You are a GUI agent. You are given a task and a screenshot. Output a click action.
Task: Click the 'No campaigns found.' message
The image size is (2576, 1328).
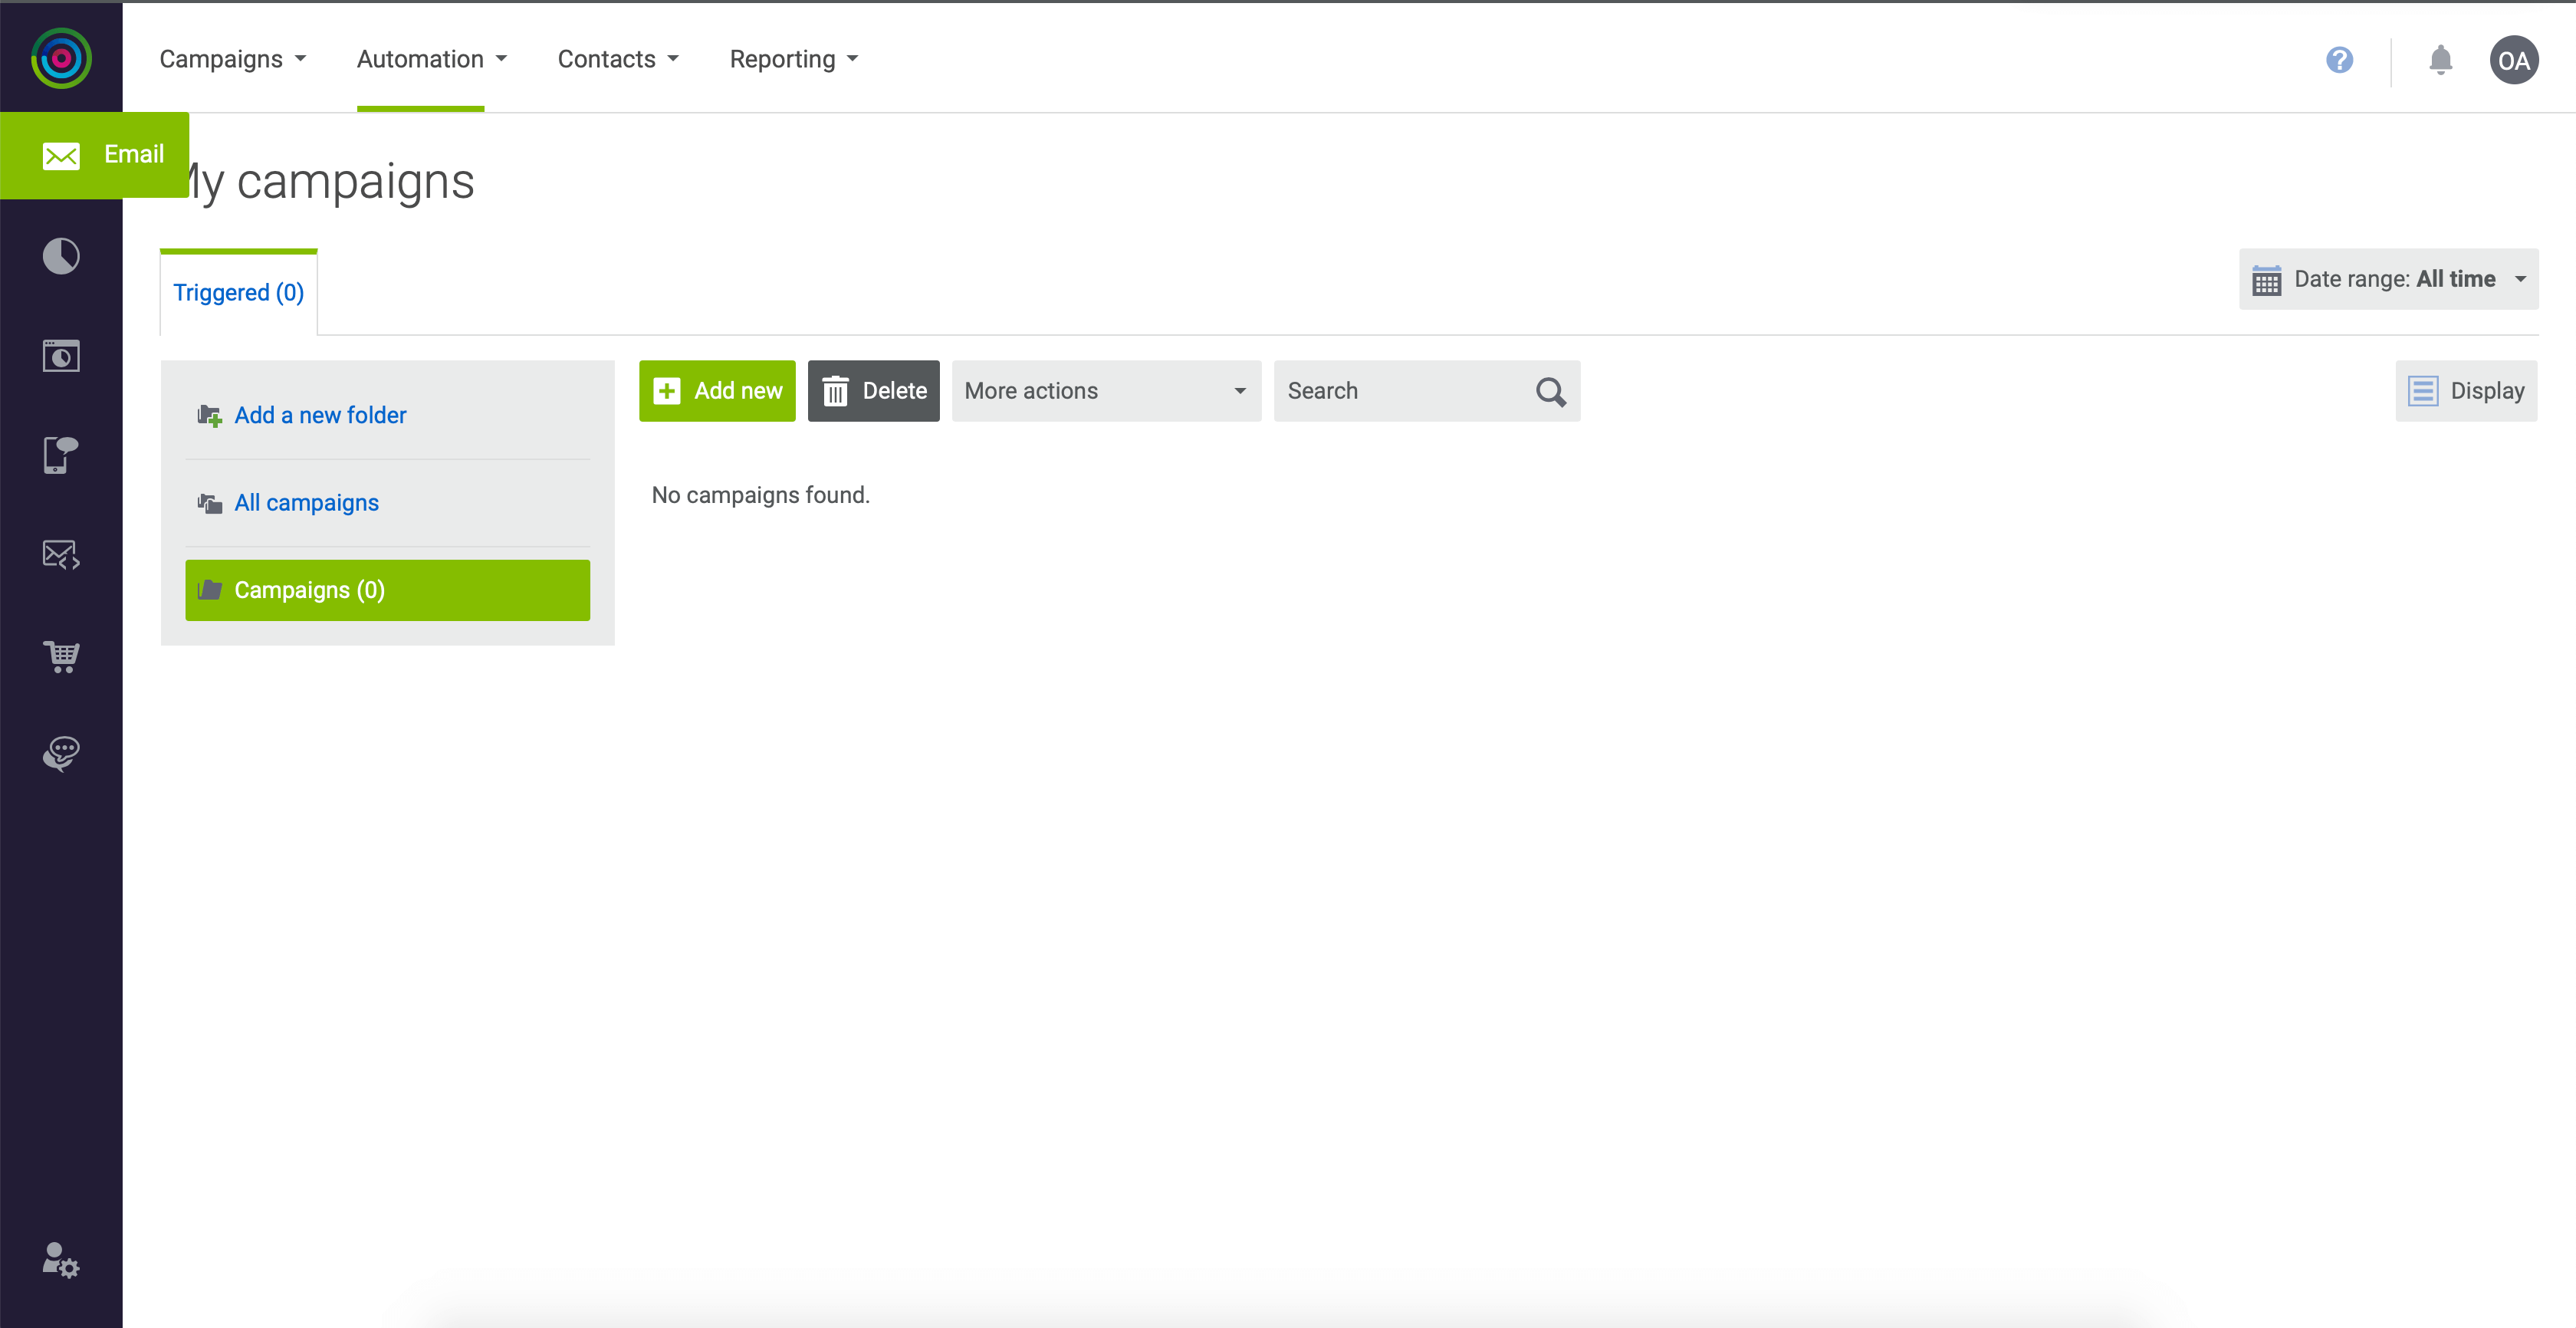coord(760,495)
